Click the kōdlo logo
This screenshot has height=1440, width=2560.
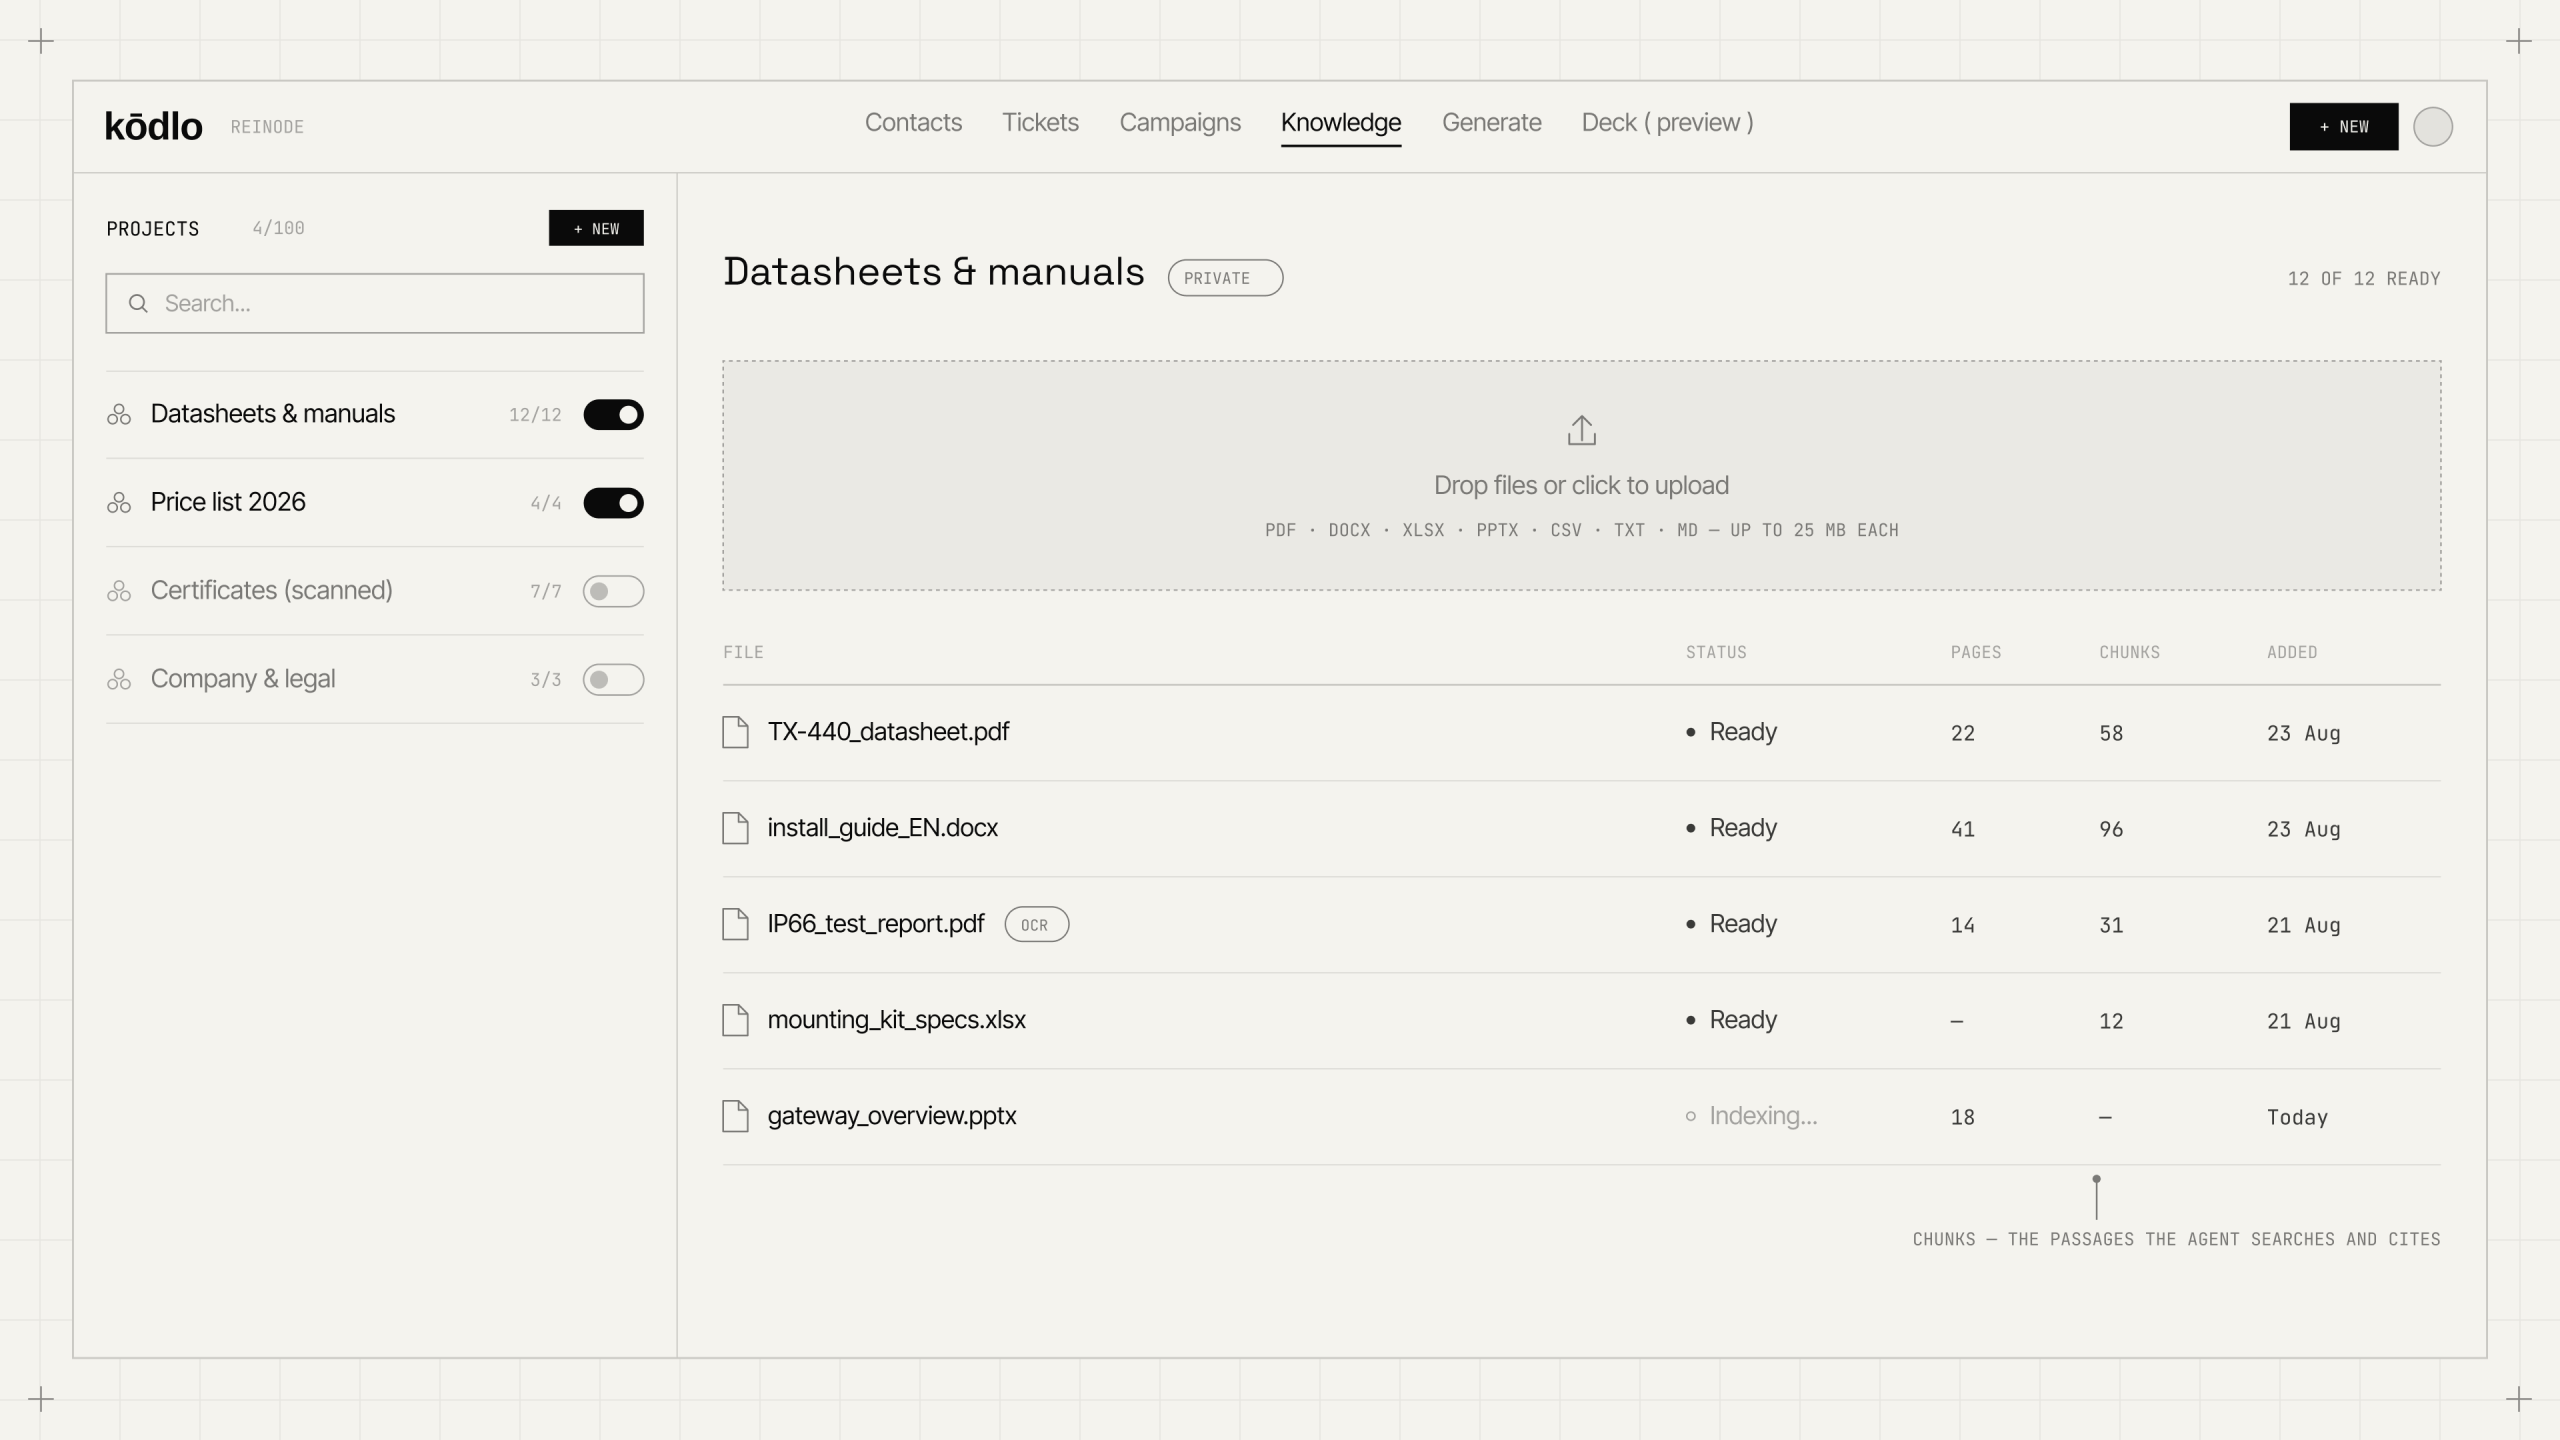(154, 126)
